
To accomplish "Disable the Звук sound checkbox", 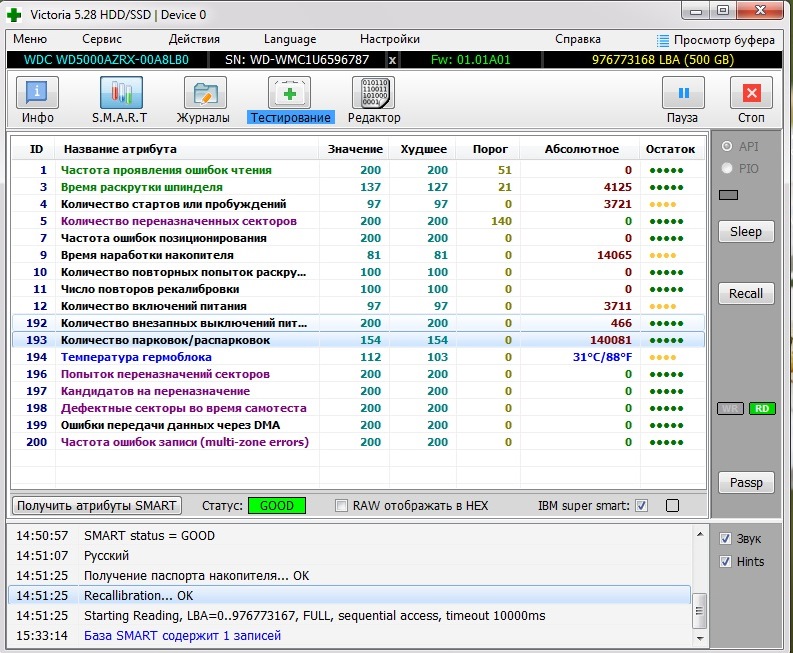I will pos(725,539).
